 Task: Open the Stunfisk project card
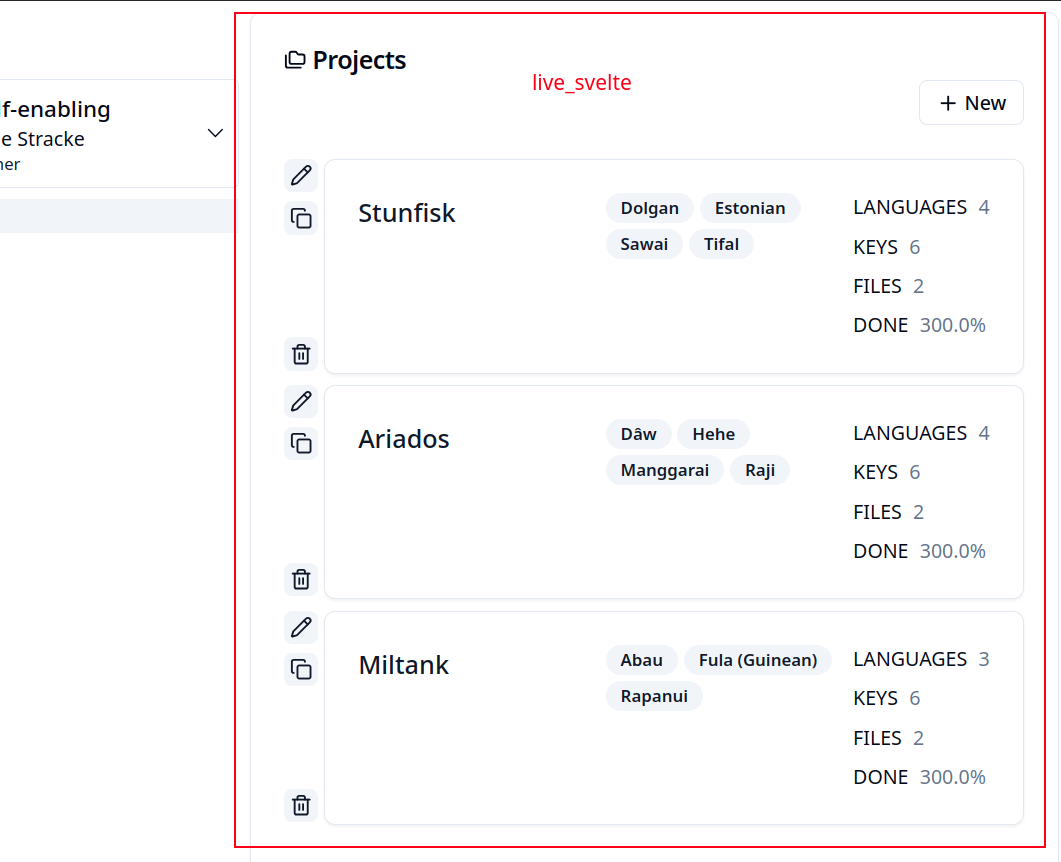pos(674,267)
